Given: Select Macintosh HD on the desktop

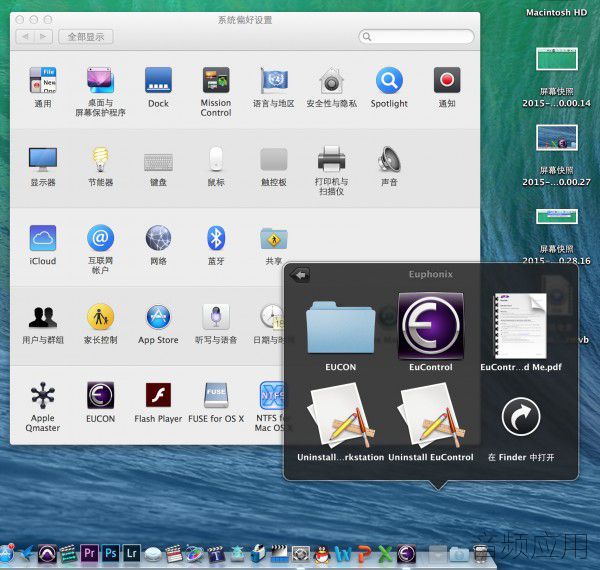Looking at the screenshot, I should pyautogui.click(x=556, y=12).
